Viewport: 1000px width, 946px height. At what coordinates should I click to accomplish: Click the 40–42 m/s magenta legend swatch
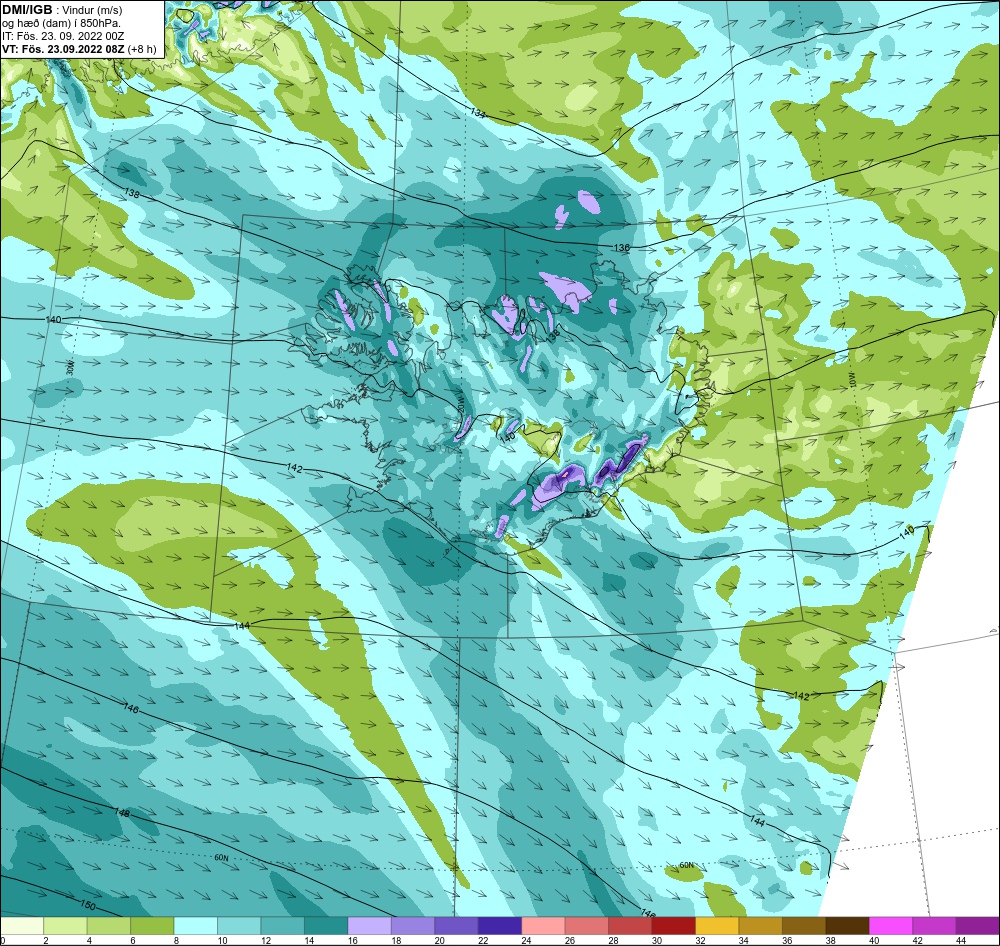point(890,926)
